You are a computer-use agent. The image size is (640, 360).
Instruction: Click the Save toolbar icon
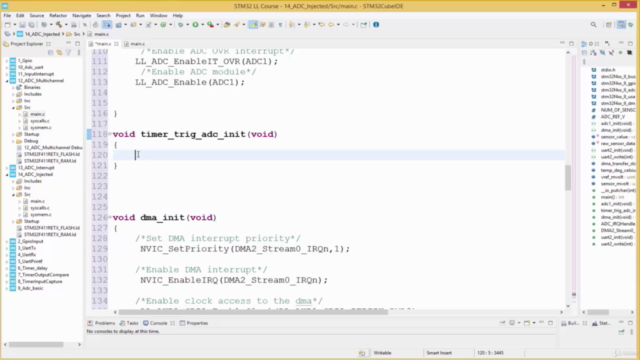click(x=22, y=25)
